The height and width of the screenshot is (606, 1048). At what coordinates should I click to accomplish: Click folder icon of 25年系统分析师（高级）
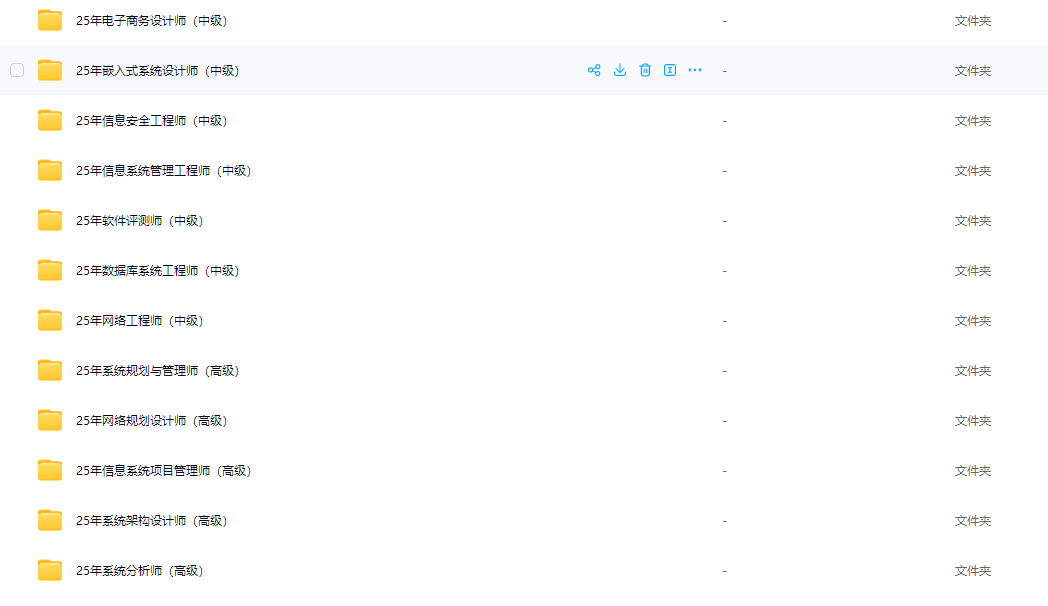50,570
